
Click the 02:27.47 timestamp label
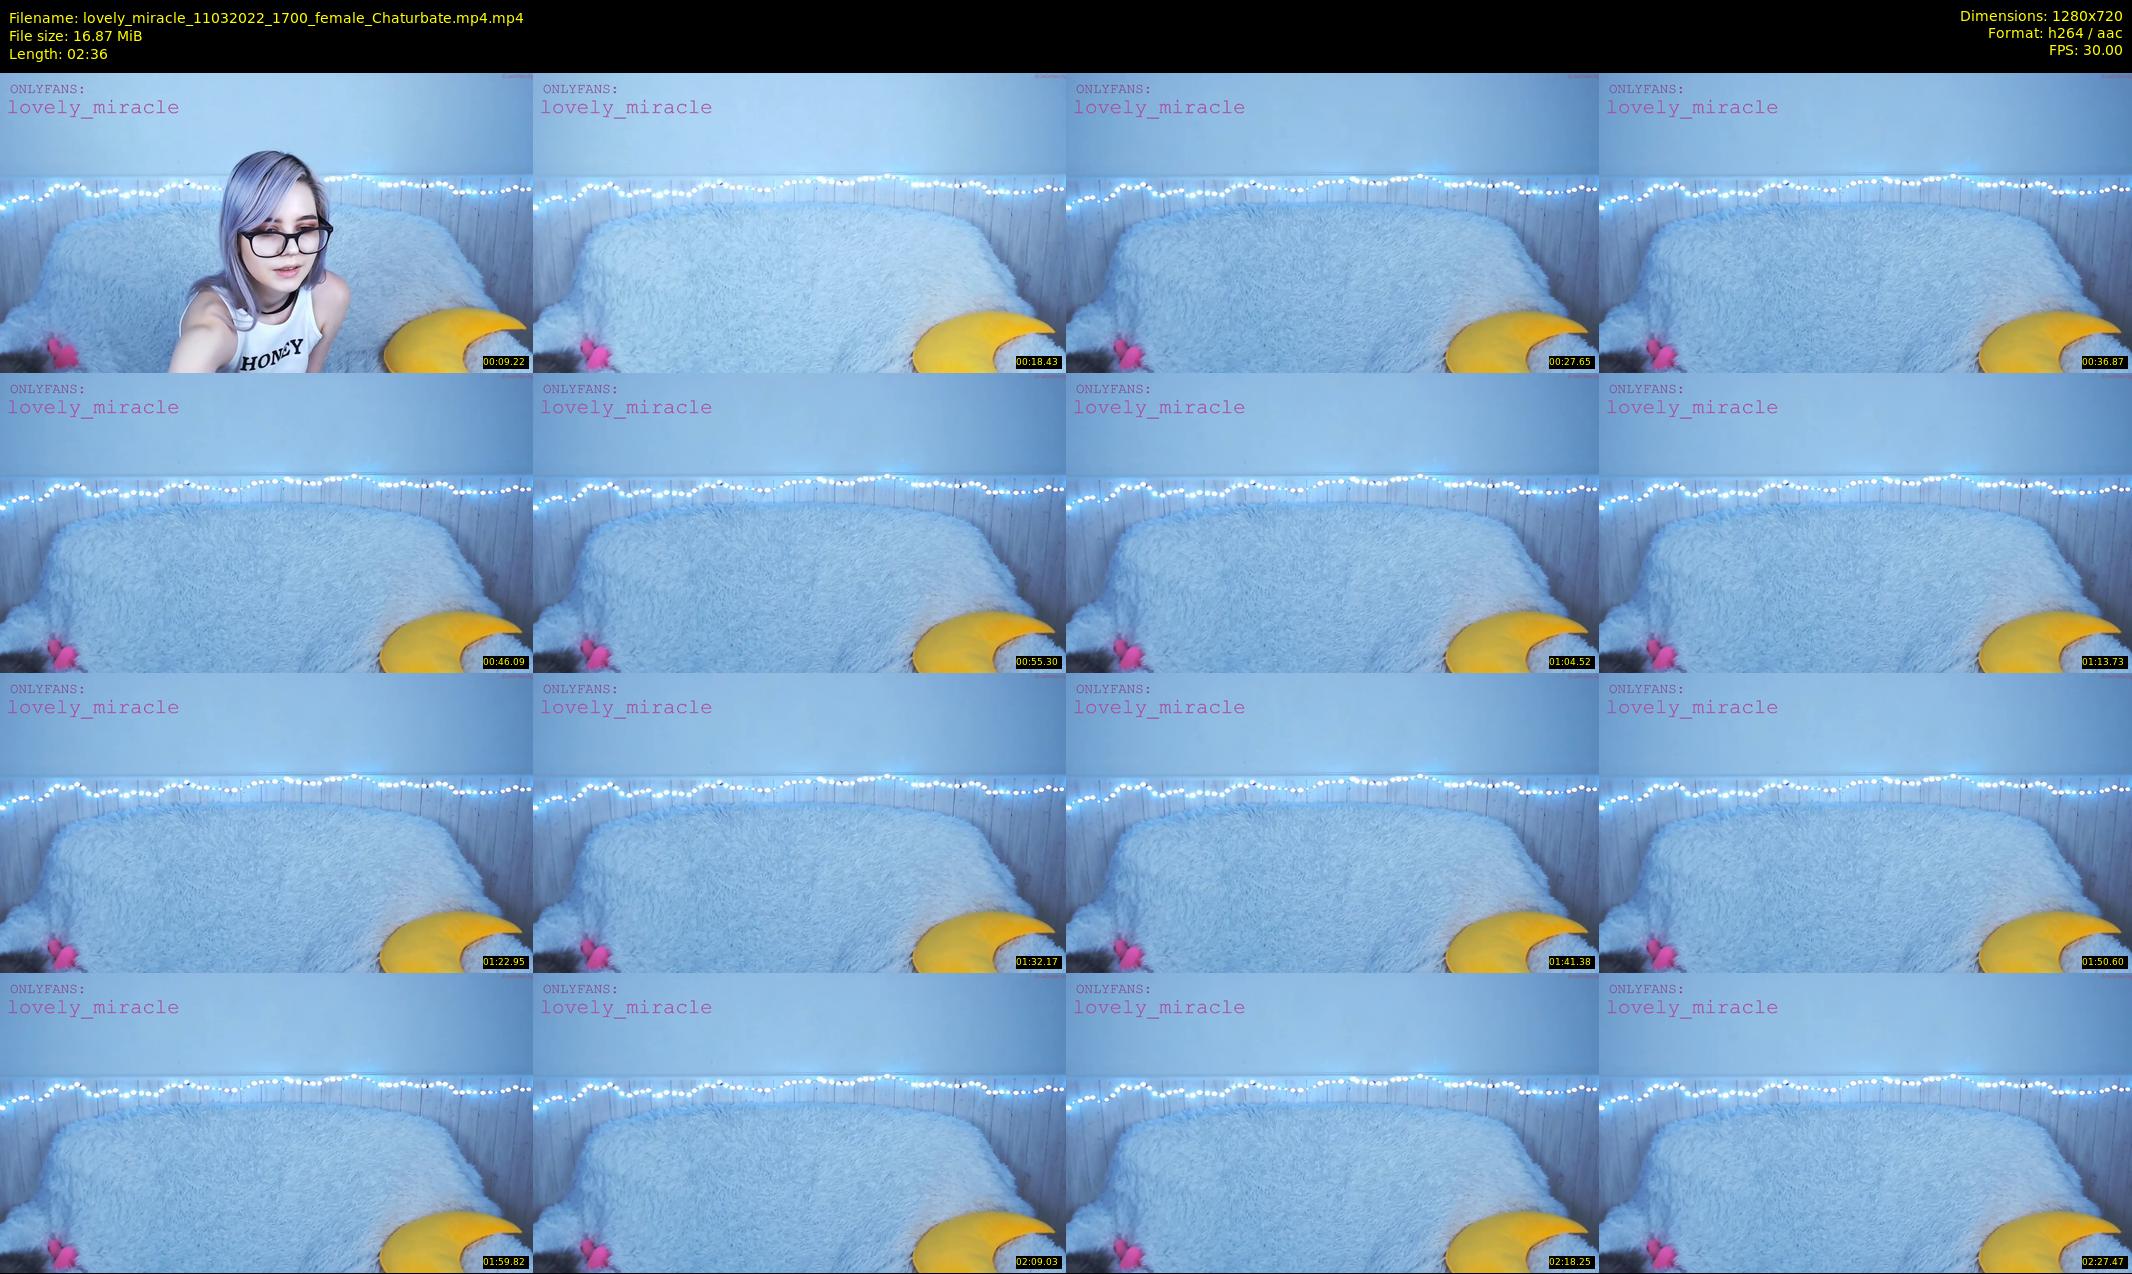pos(2103,1262)
